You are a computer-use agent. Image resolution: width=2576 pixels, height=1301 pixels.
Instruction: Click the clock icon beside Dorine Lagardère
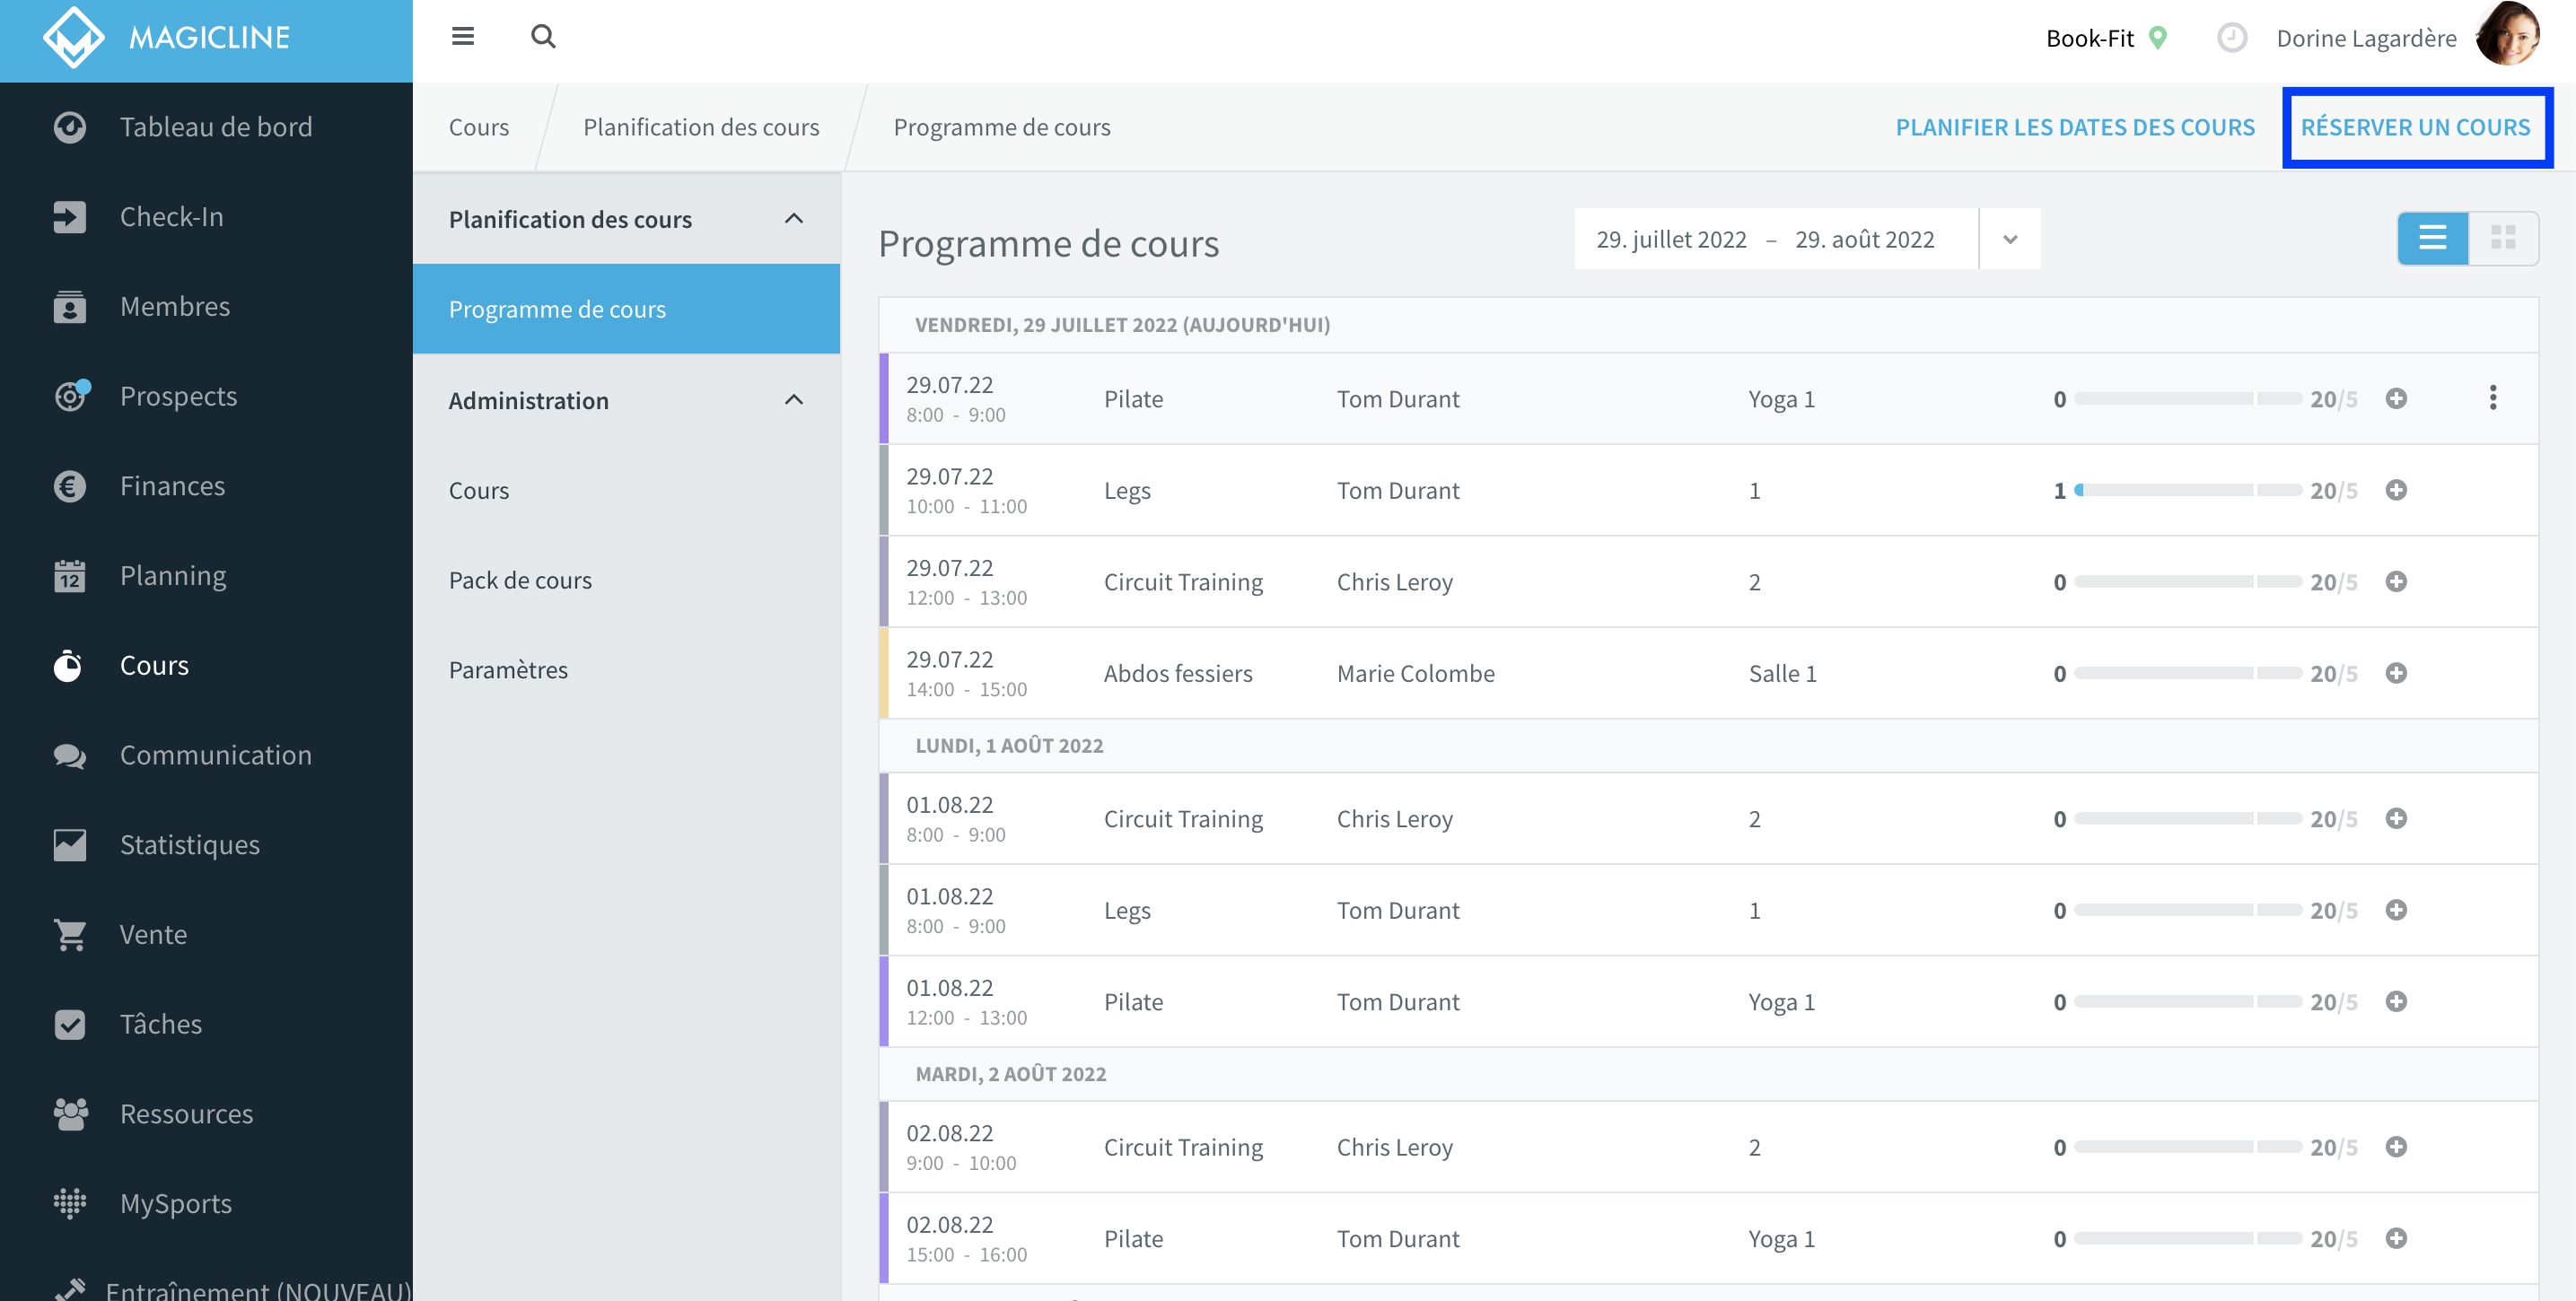tap(2231, 38)
